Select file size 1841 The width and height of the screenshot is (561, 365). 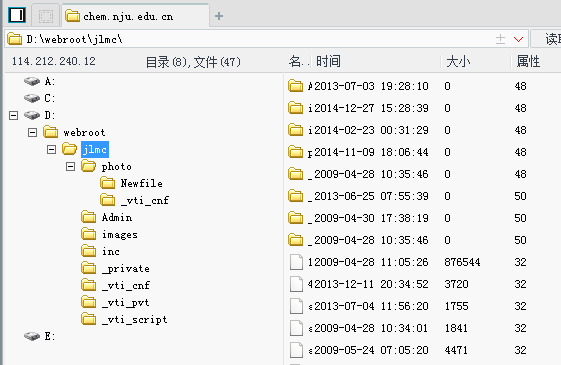[456, 328]
